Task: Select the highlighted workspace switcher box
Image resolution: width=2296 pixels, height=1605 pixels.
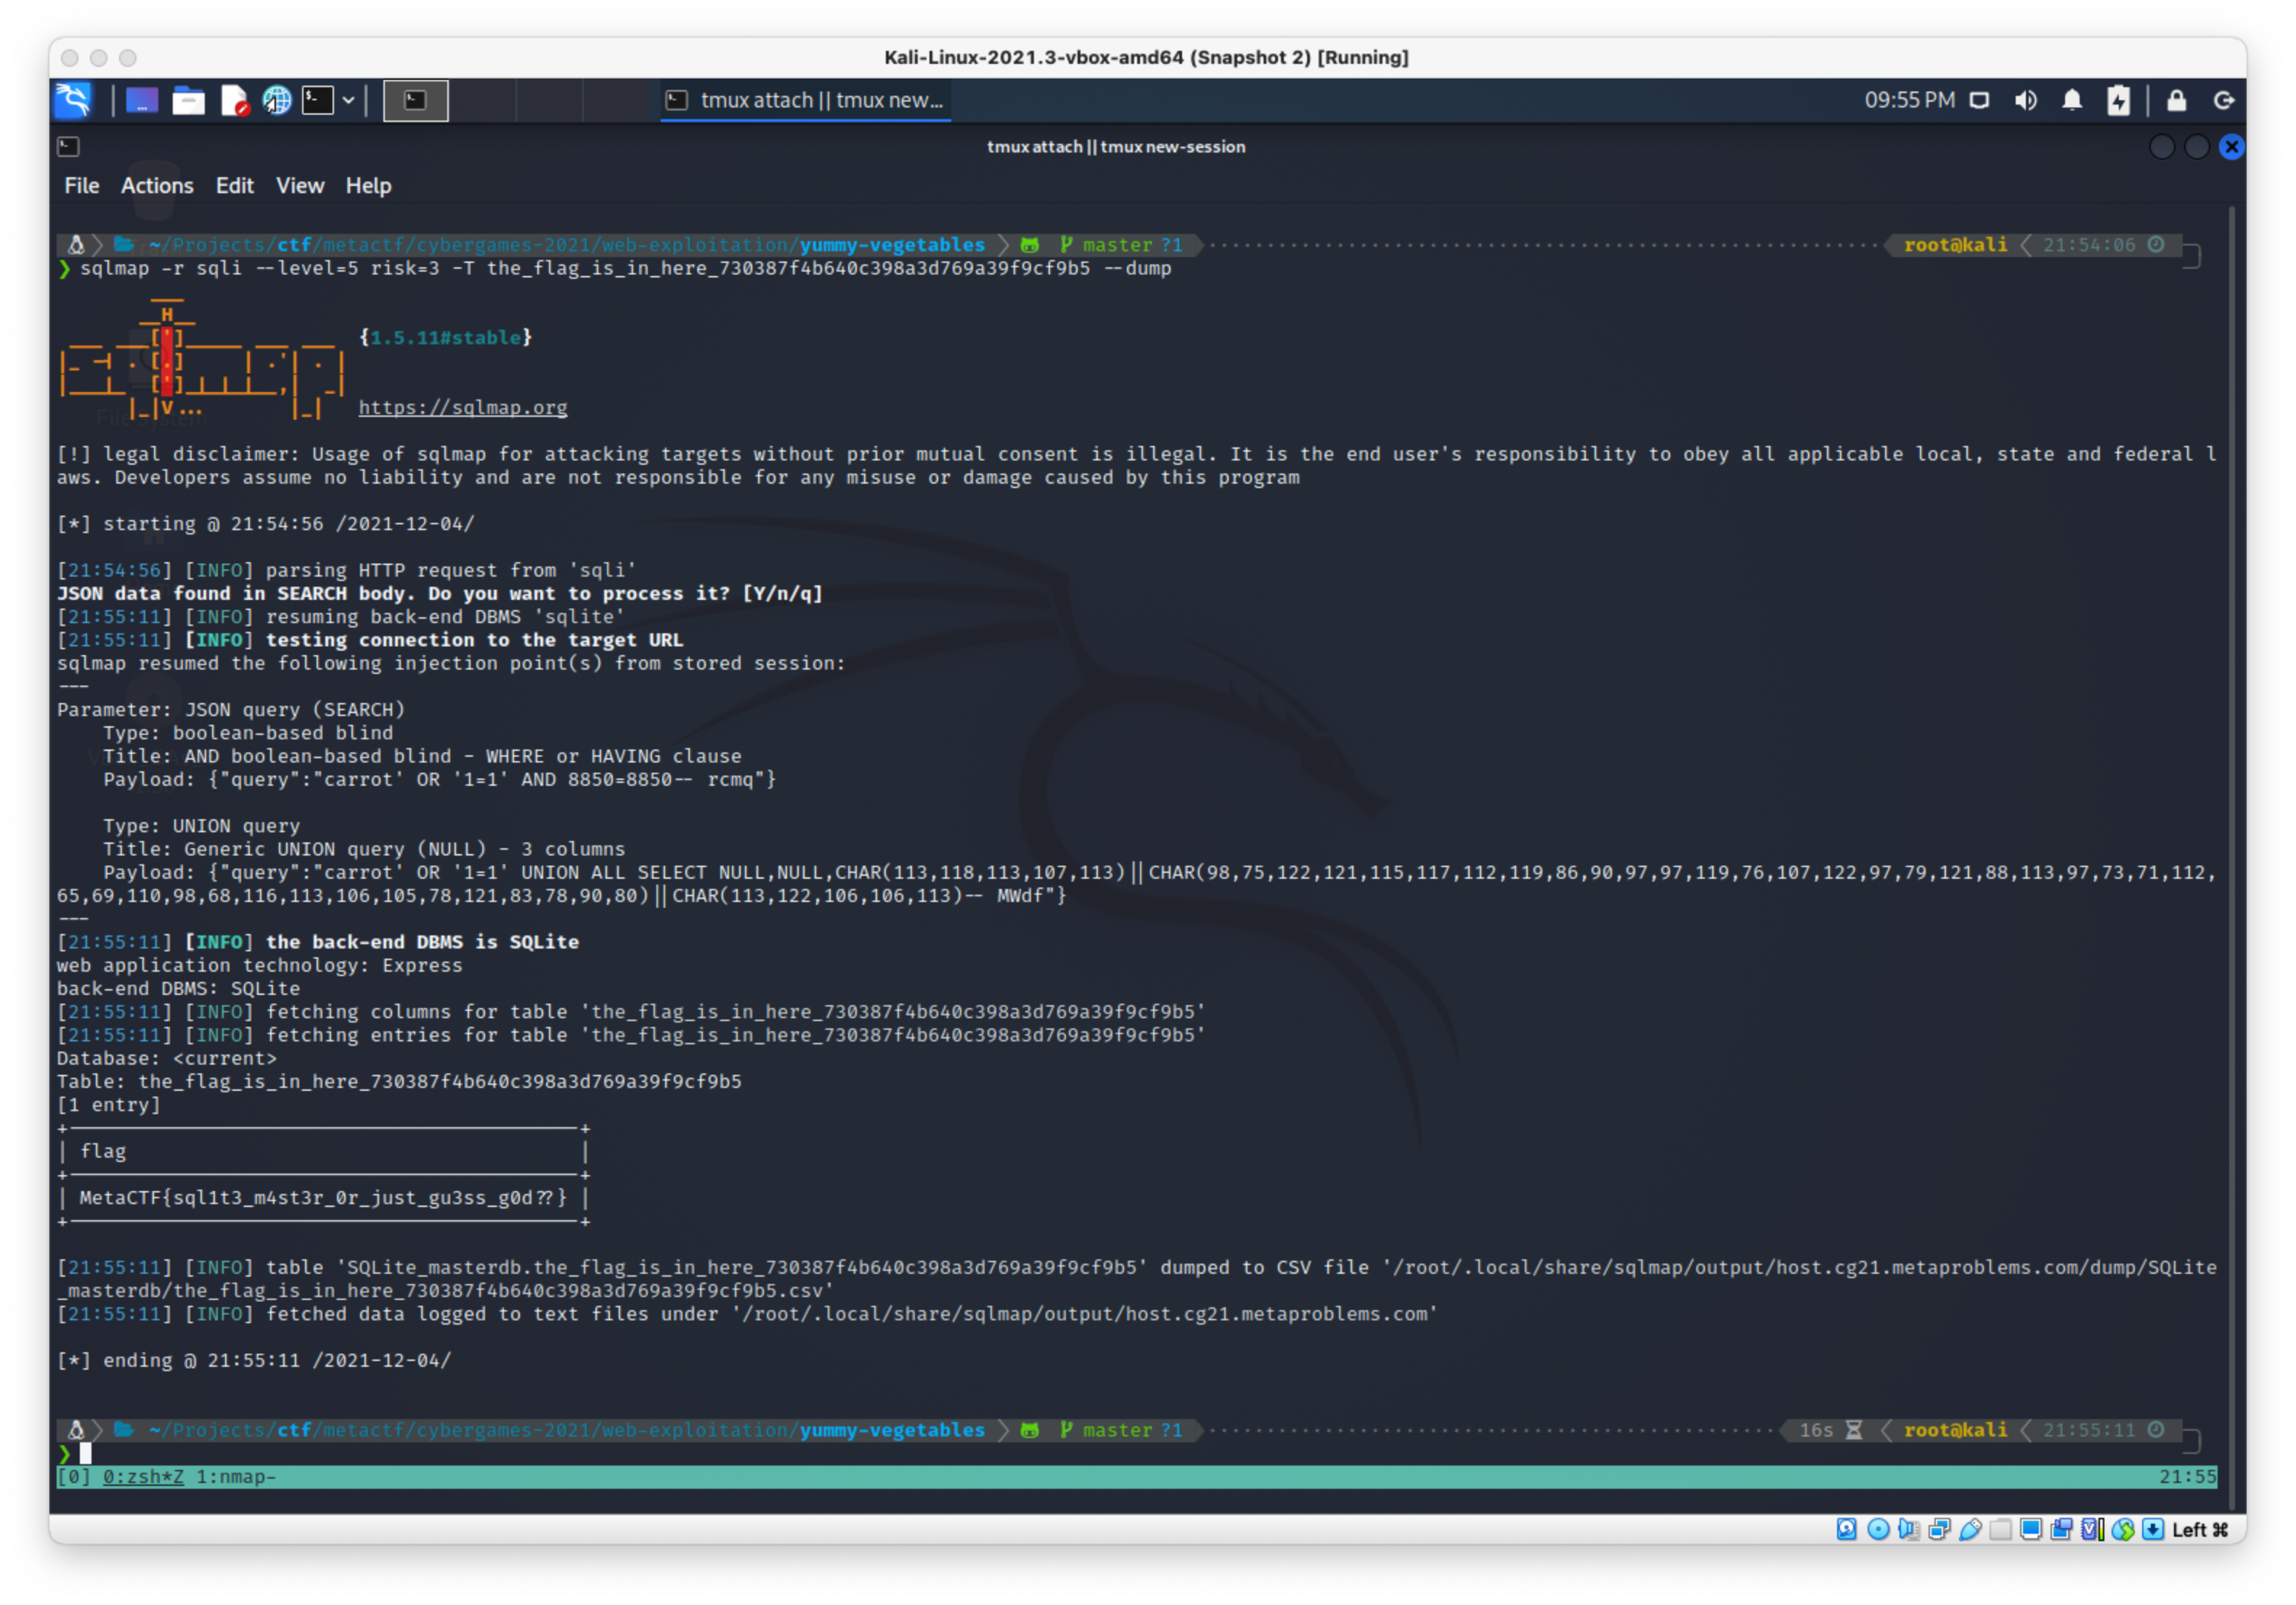Action: (x=416, y=100)
